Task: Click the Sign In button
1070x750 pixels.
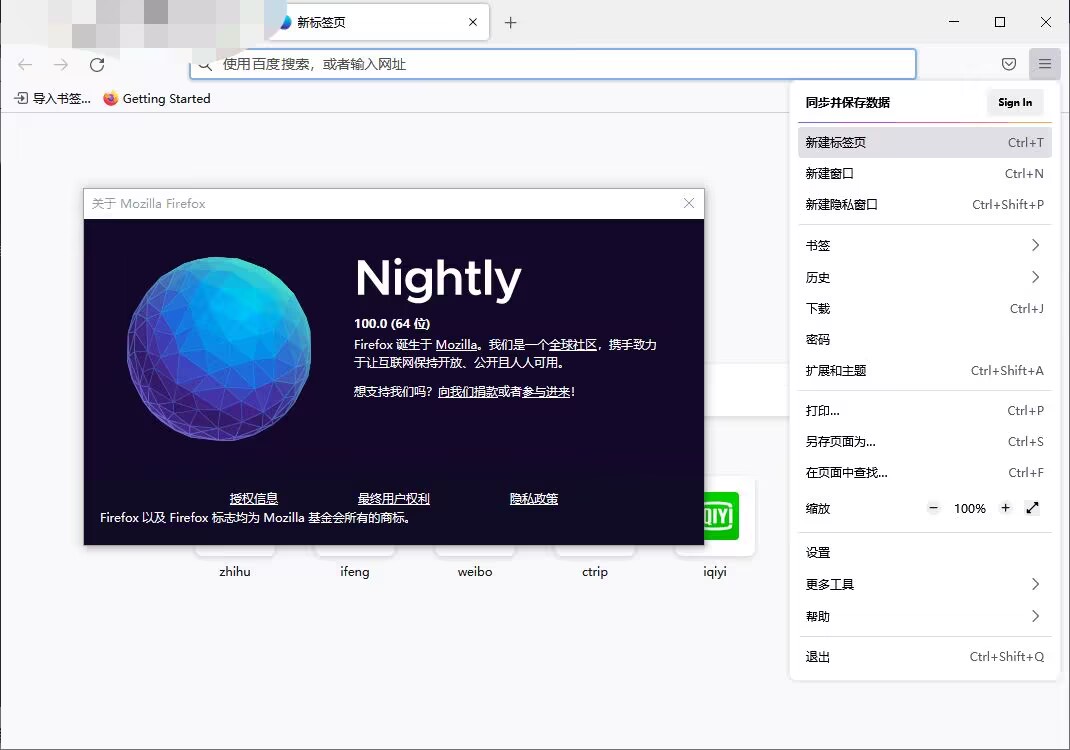Action: pyautogui.click(x=1014, y=101)
